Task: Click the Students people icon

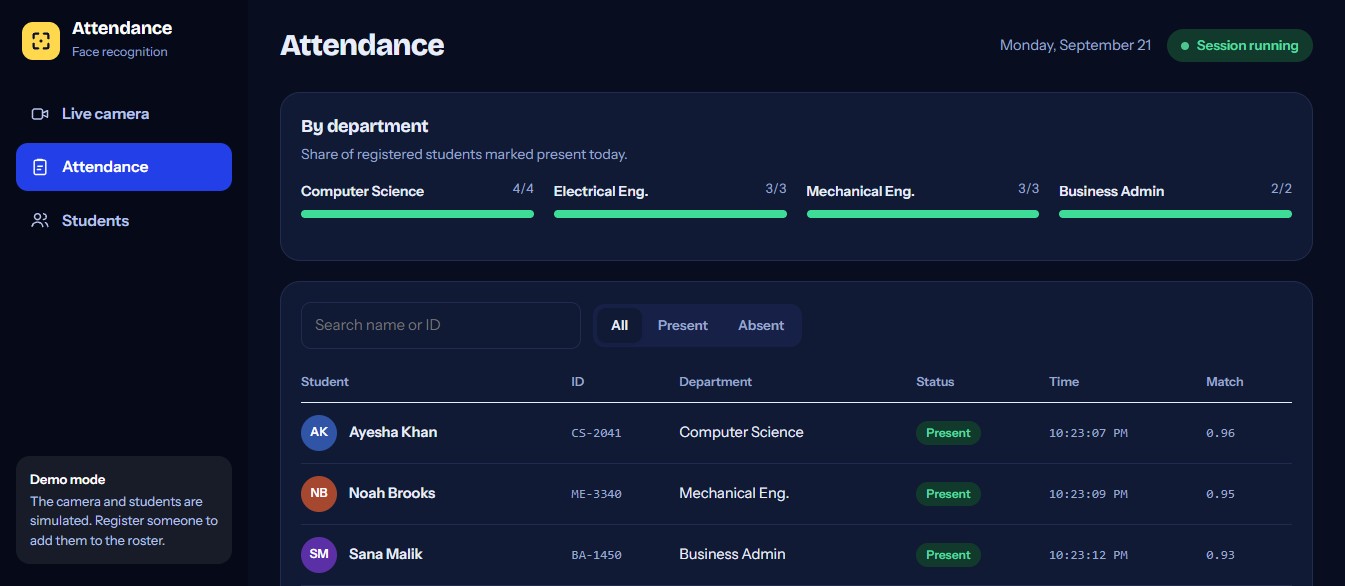Action: [x=40, y=220]
